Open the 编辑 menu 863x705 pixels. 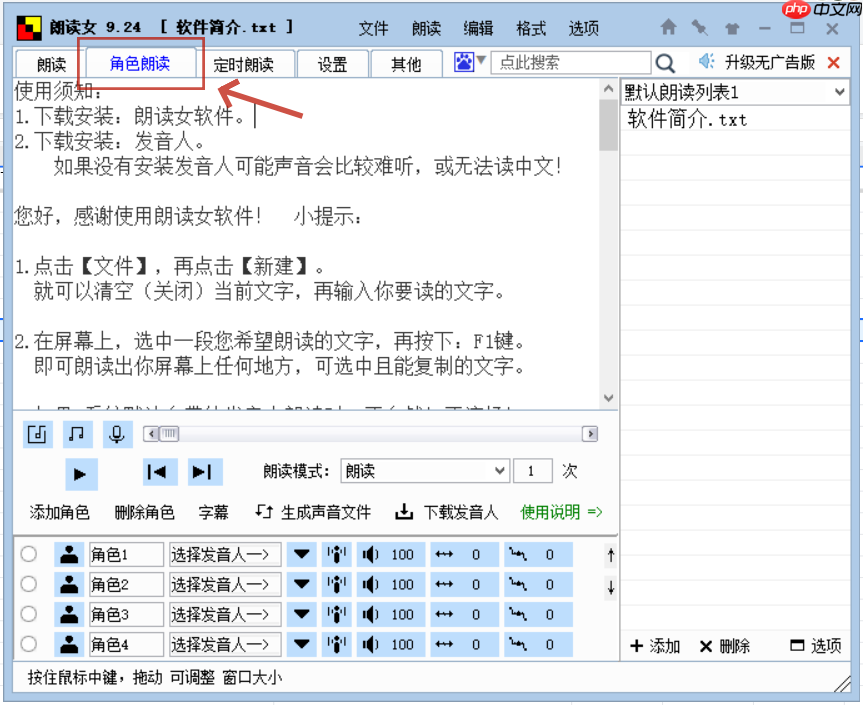click(478, 29)
